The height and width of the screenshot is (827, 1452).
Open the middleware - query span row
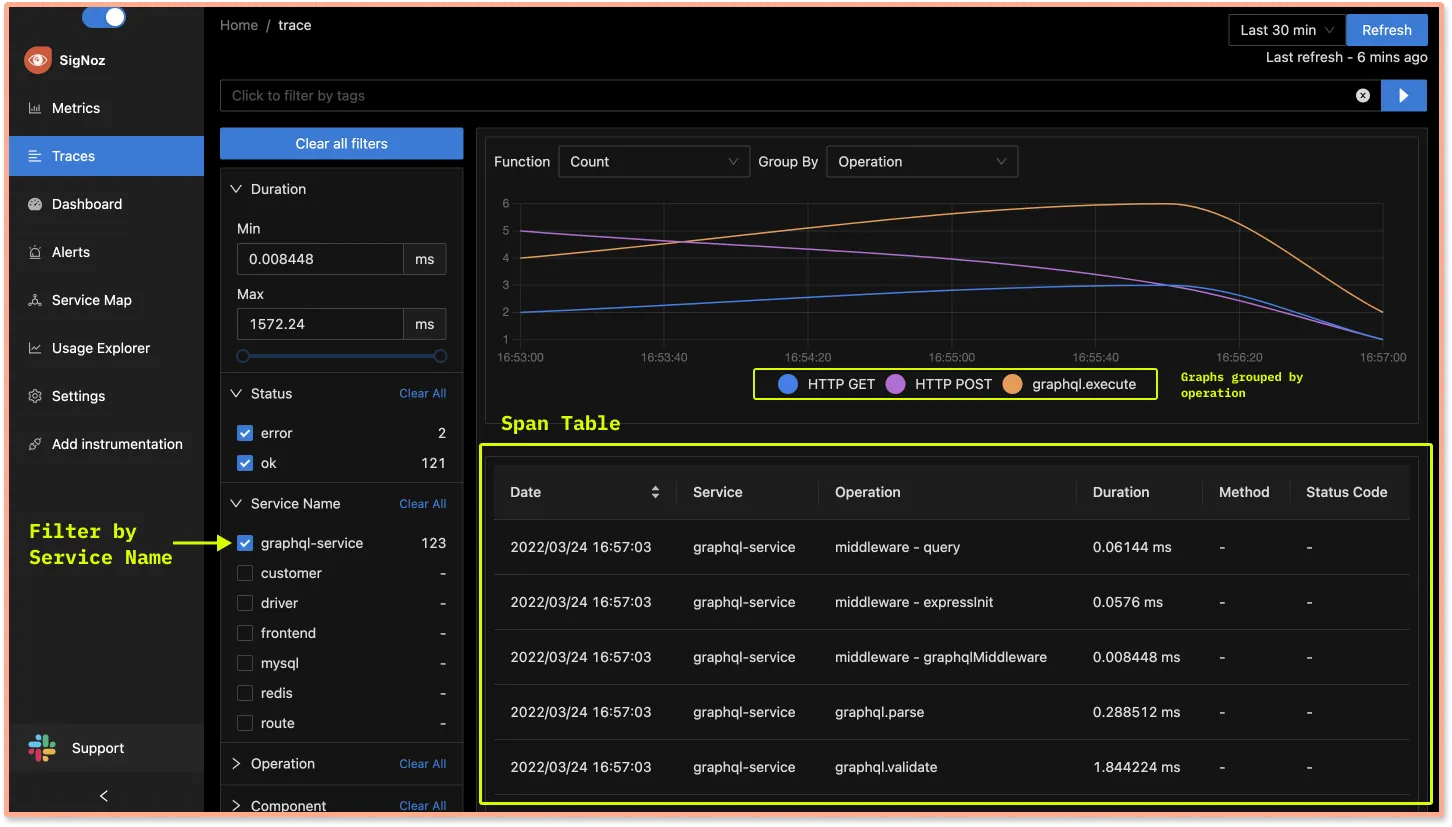[951, 547]
